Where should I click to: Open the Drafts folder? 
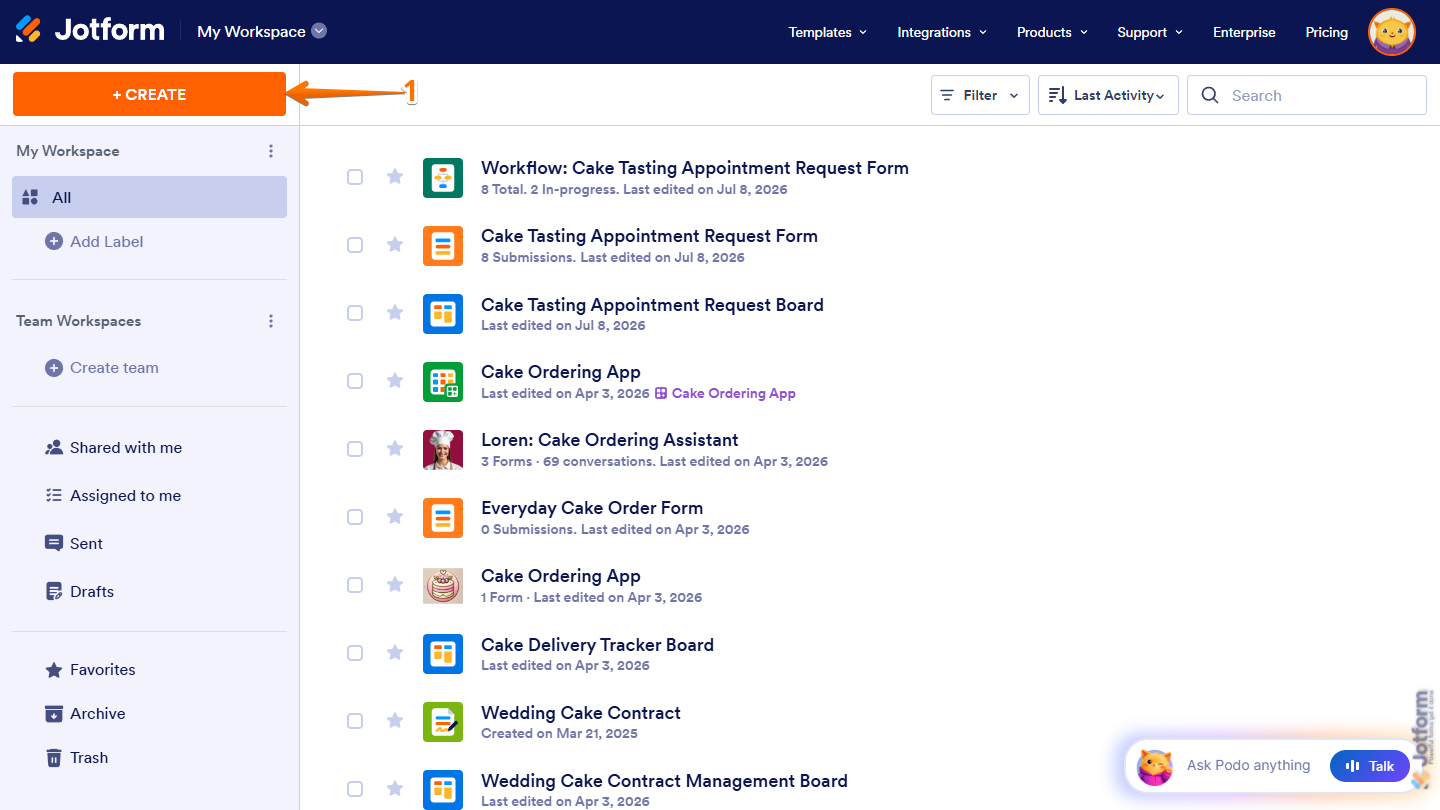(79, 592)
